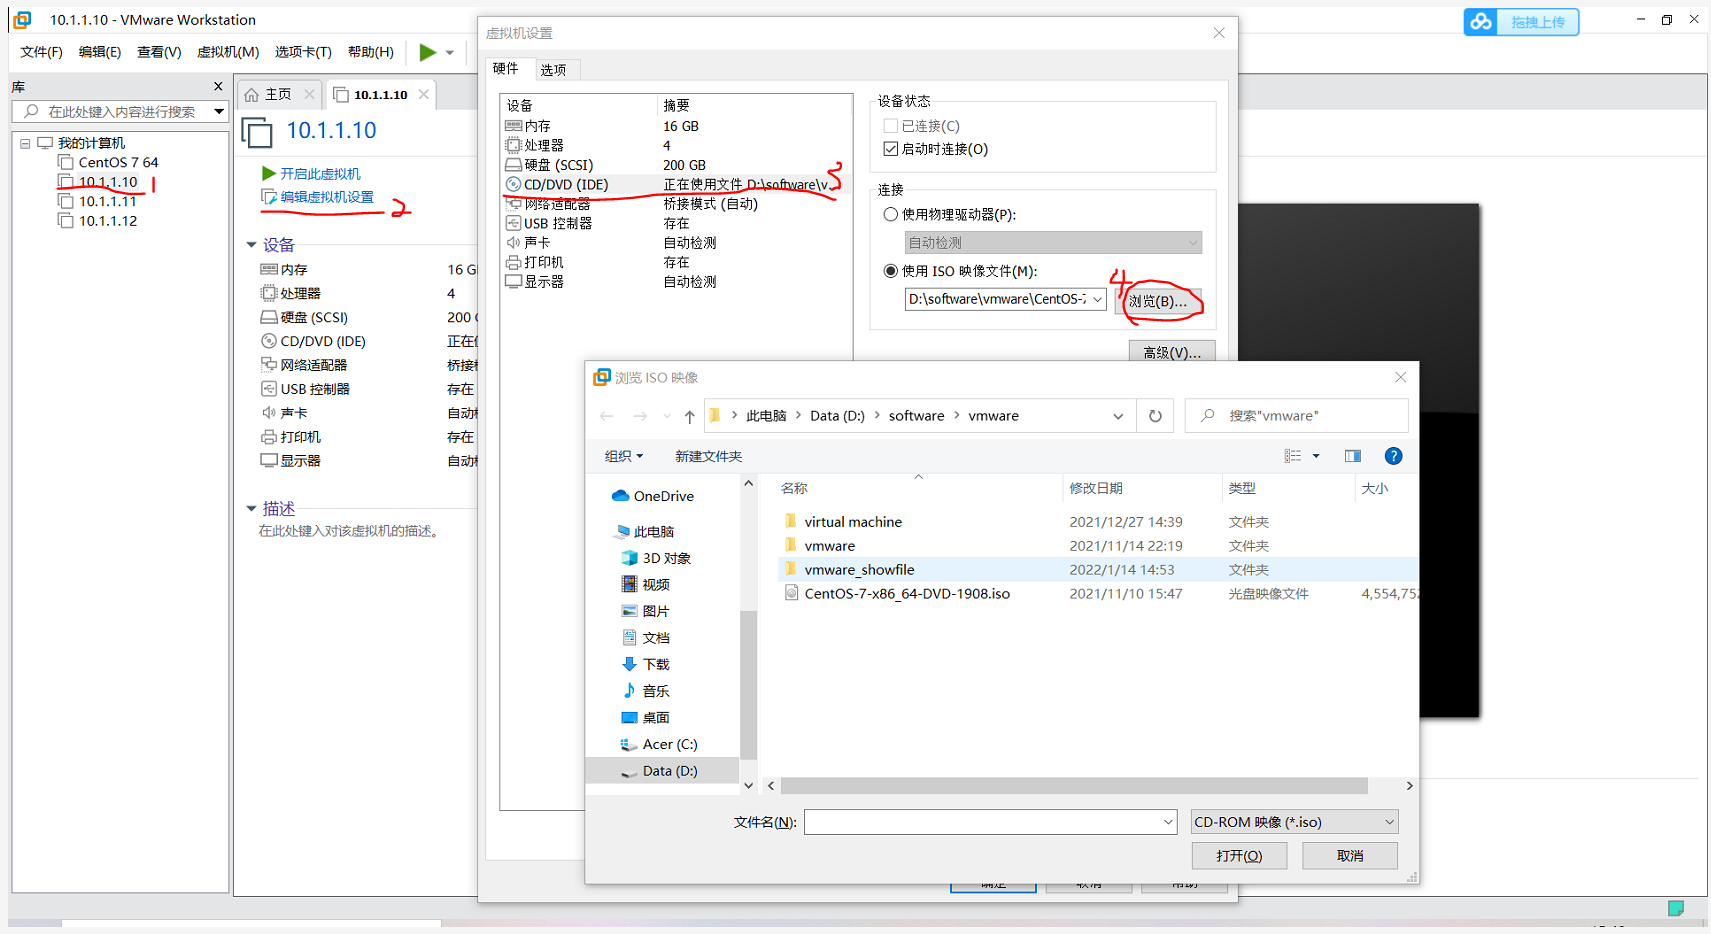Select OneDrive in the navigation pane

click(x=653, y=496)
